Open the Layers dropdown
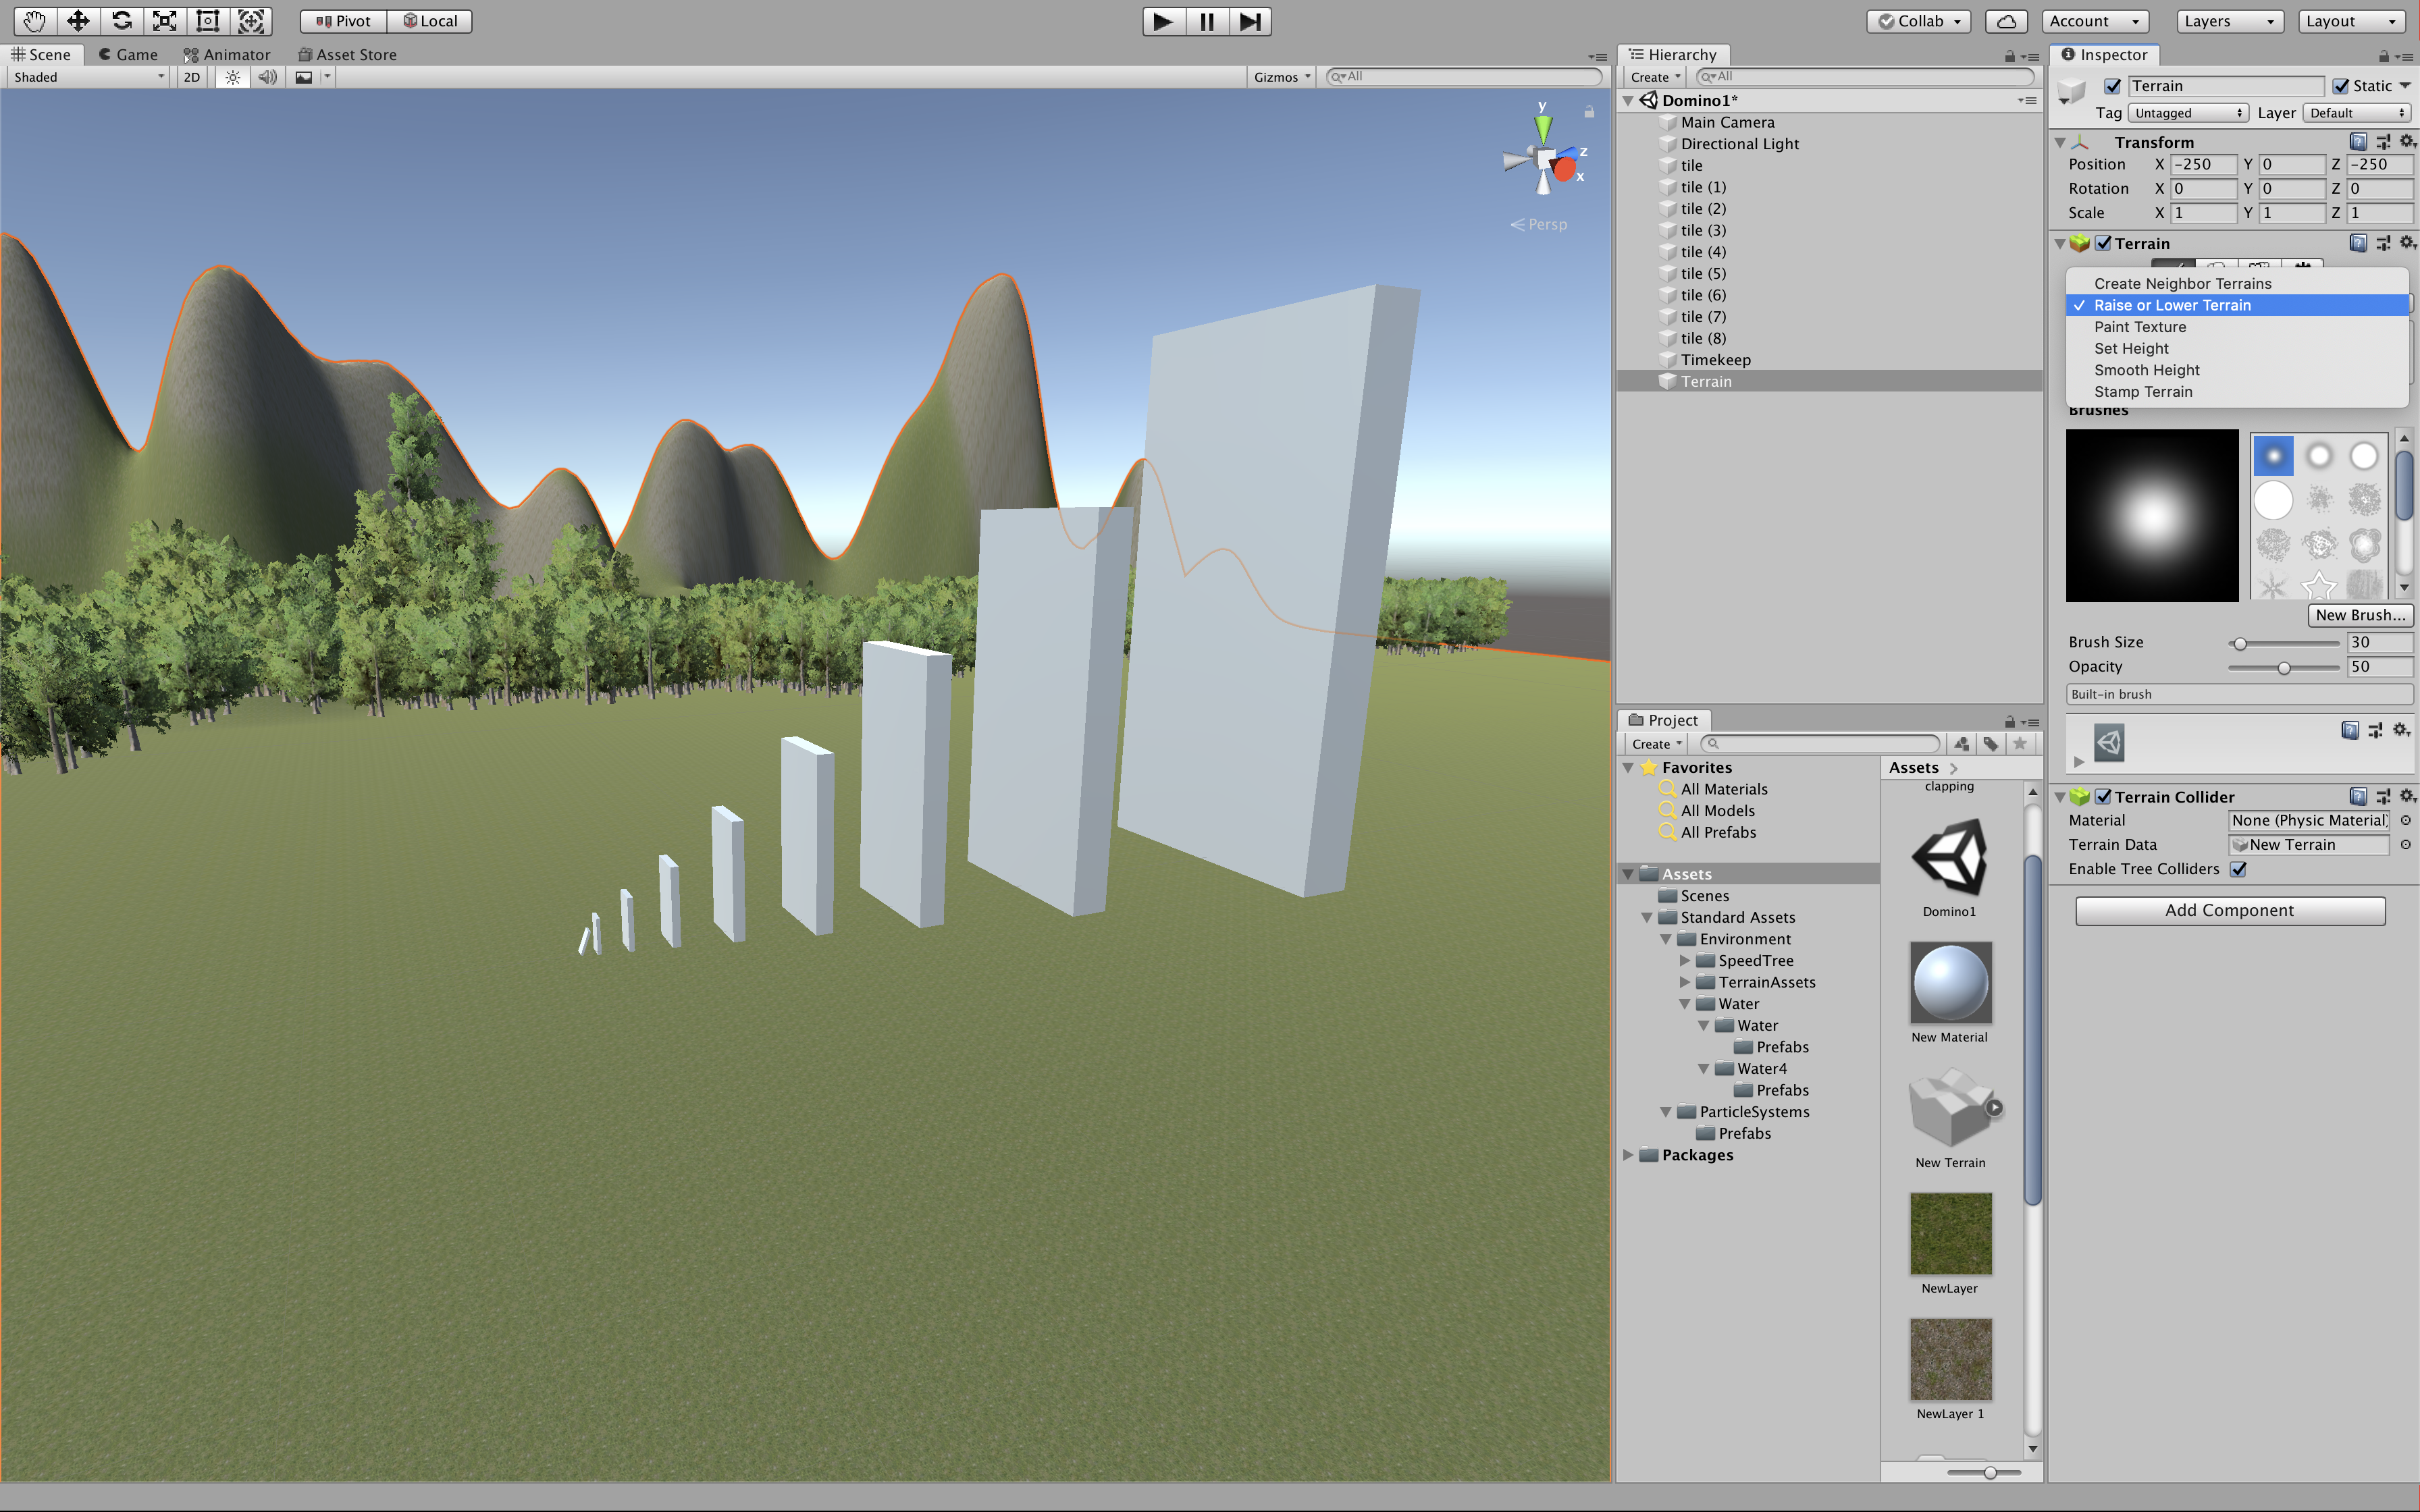Screen dimensions: 2420x1512 [x=2229, y=21]
